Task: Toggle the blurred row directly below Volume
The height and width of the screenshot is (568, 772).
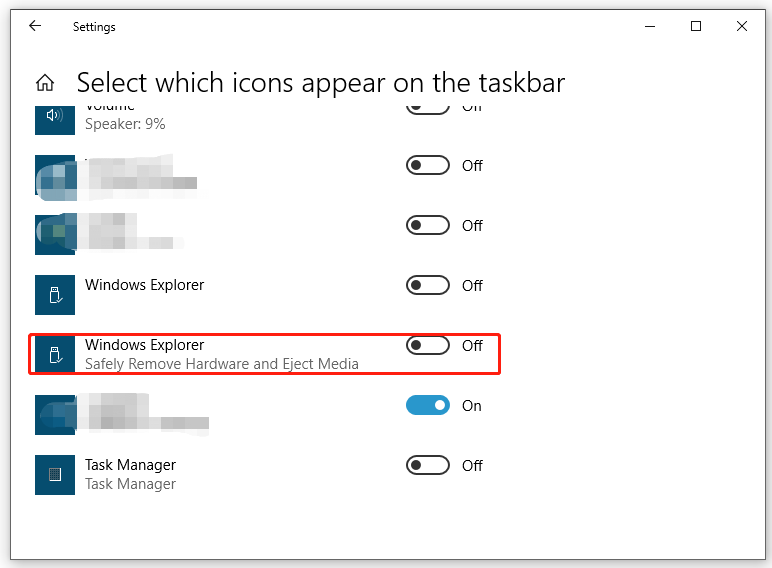Action: point(427,165)
